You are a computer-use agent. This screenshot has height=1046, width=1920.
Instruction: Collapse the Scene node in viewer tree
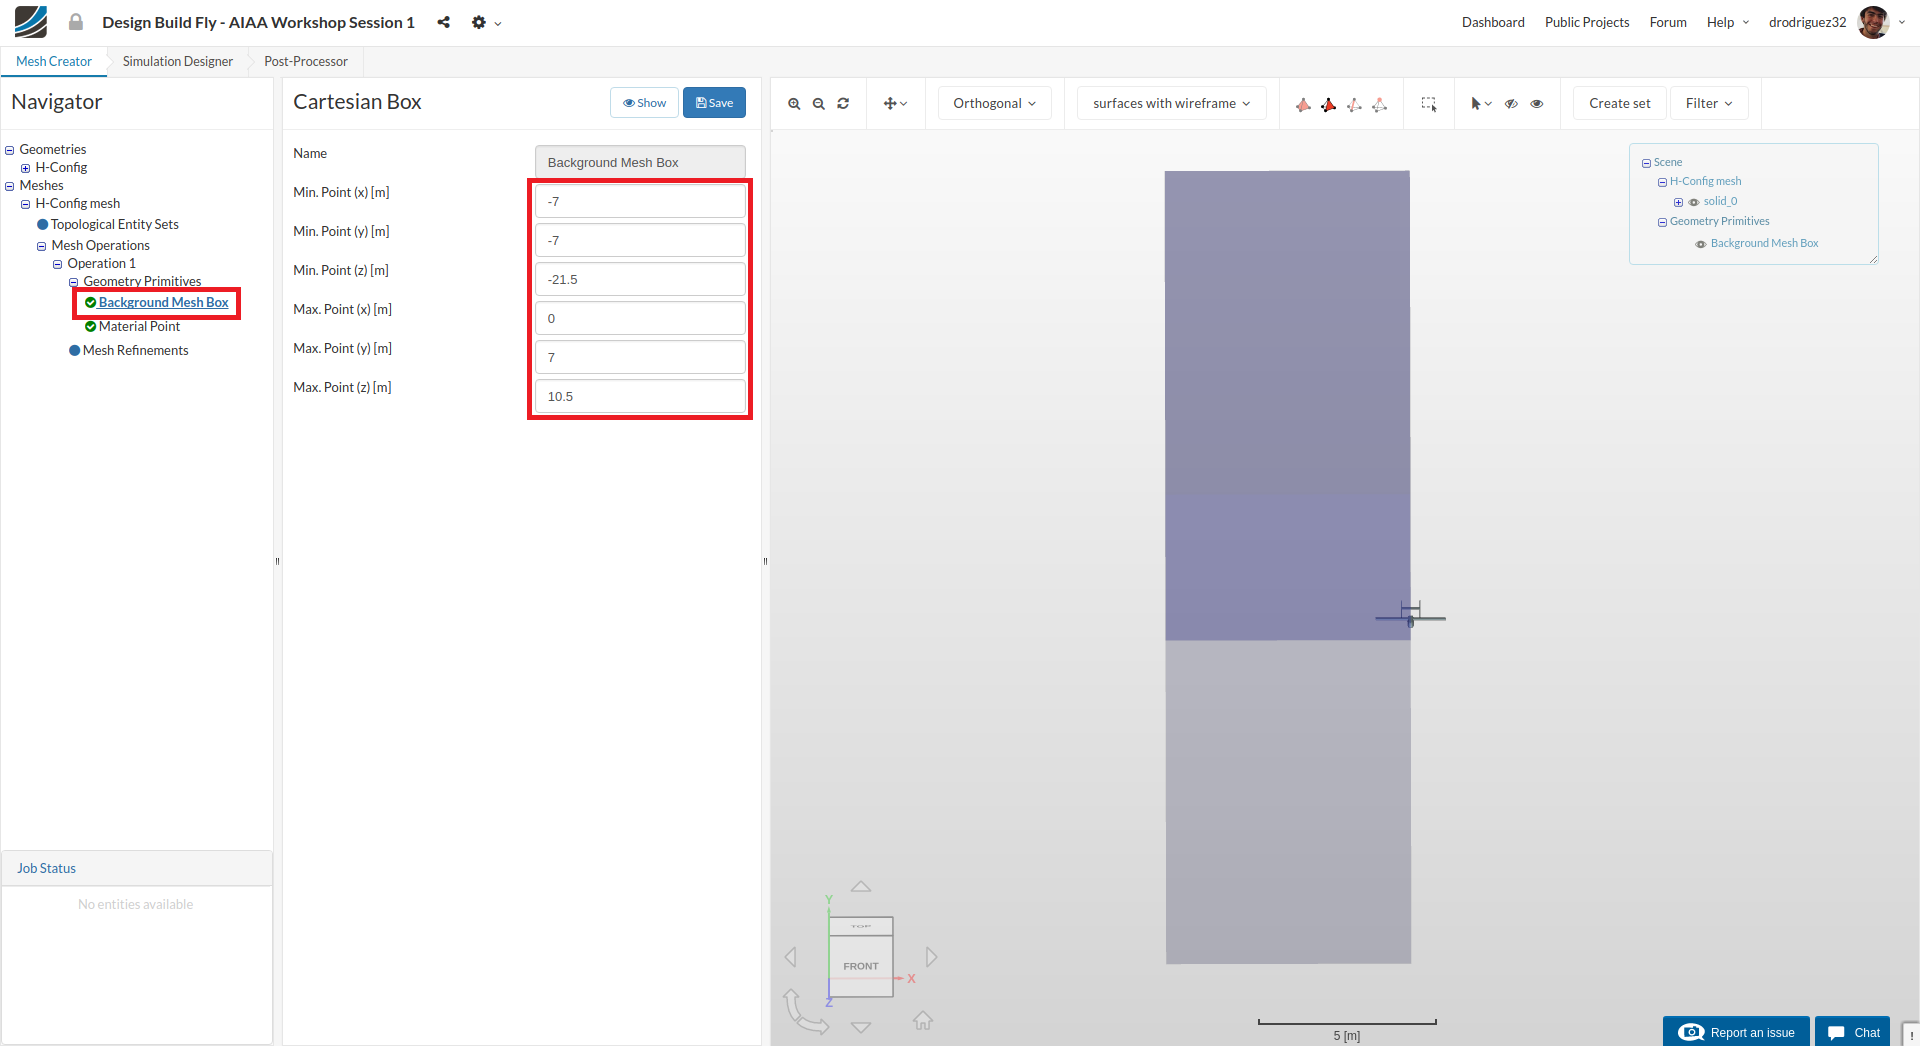click(1646, 163)
